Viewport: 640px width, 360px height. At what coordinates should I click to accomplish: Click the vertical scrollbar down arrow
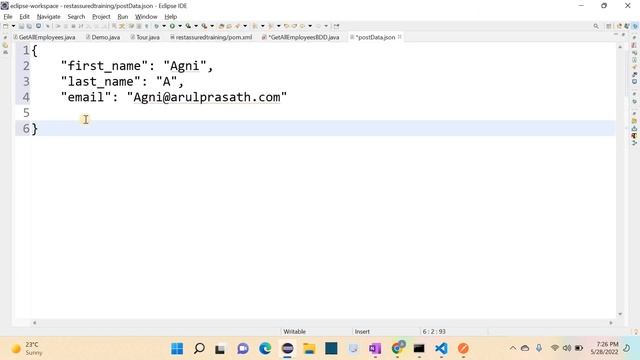point(620,314)
